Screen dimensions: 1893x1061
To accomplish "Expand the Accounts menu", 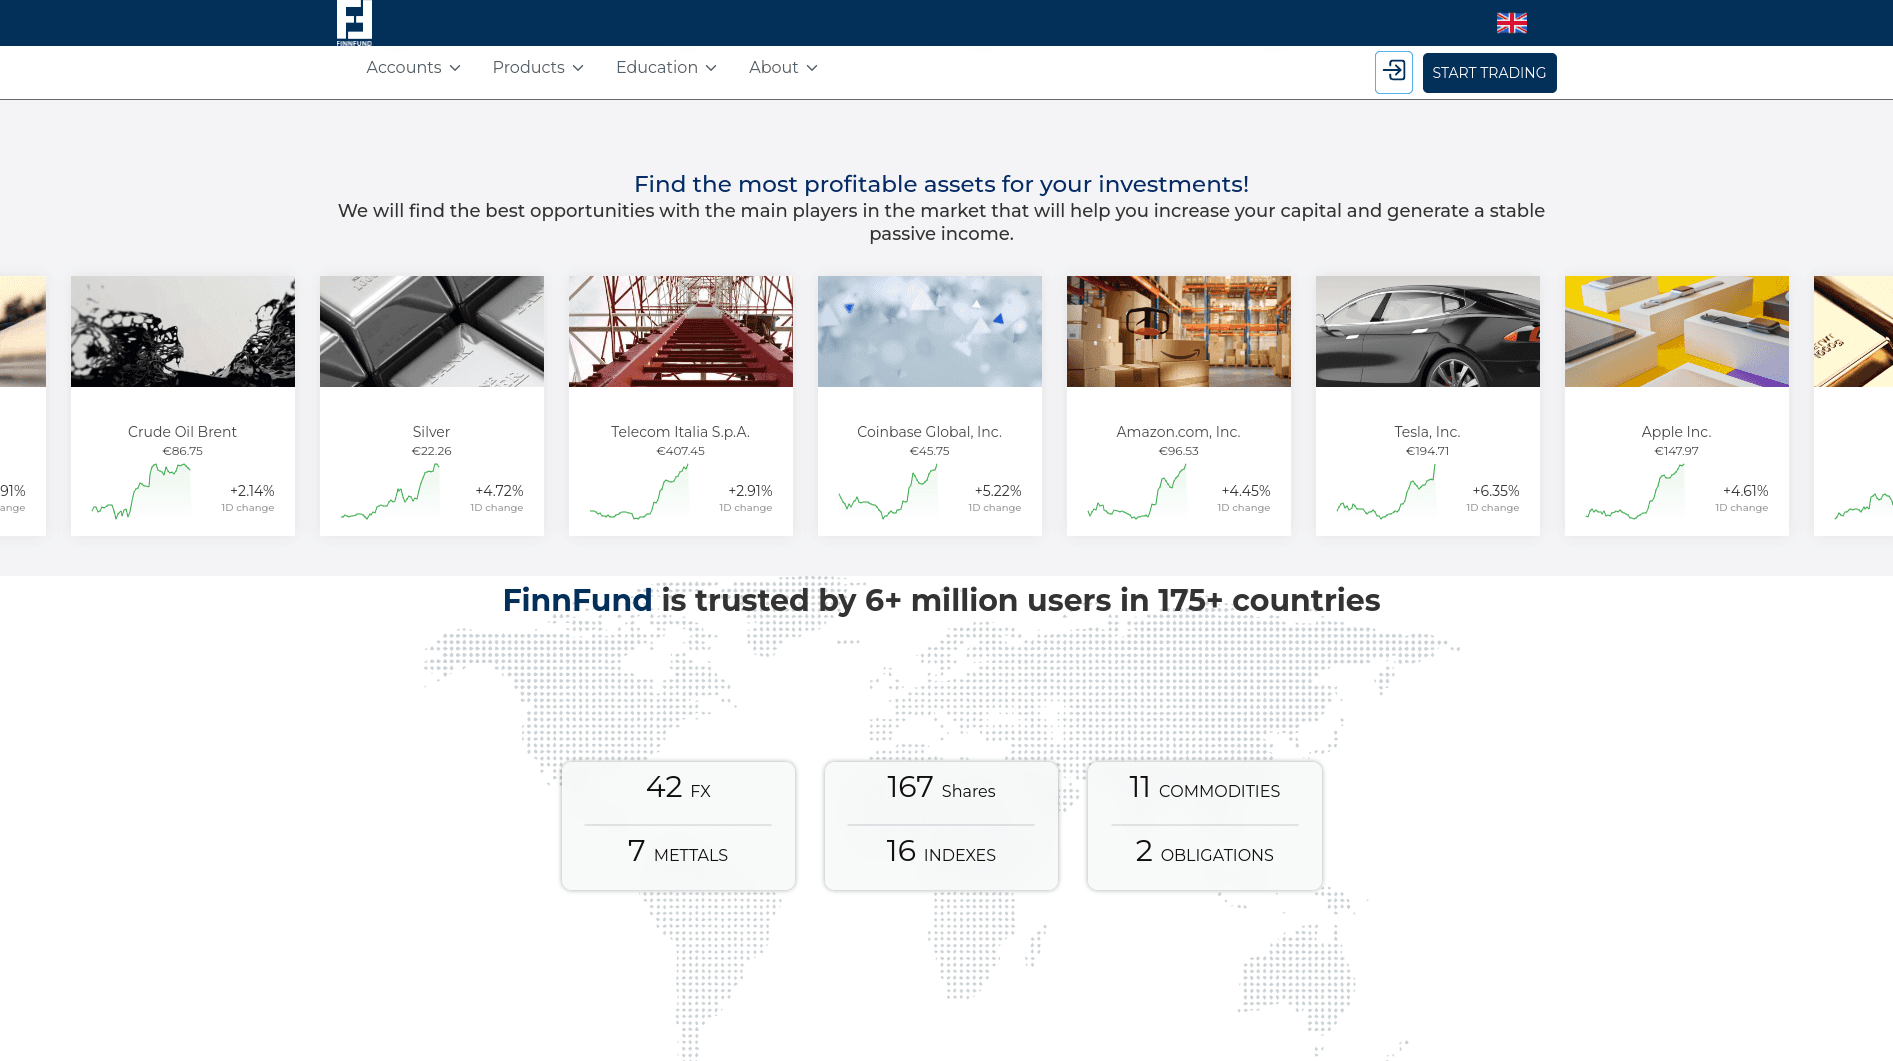I will coord(413,67).
